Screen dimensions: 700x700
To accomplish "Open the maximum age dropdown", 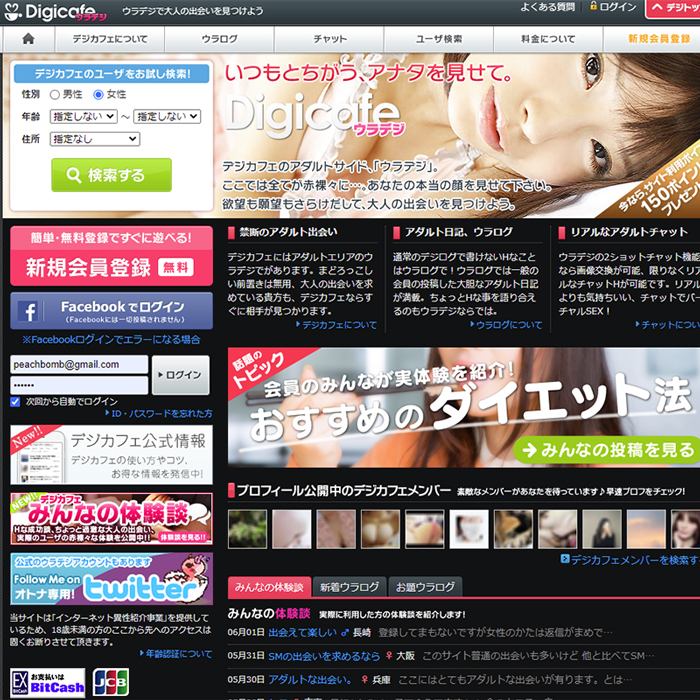I will tap(167, 117).
